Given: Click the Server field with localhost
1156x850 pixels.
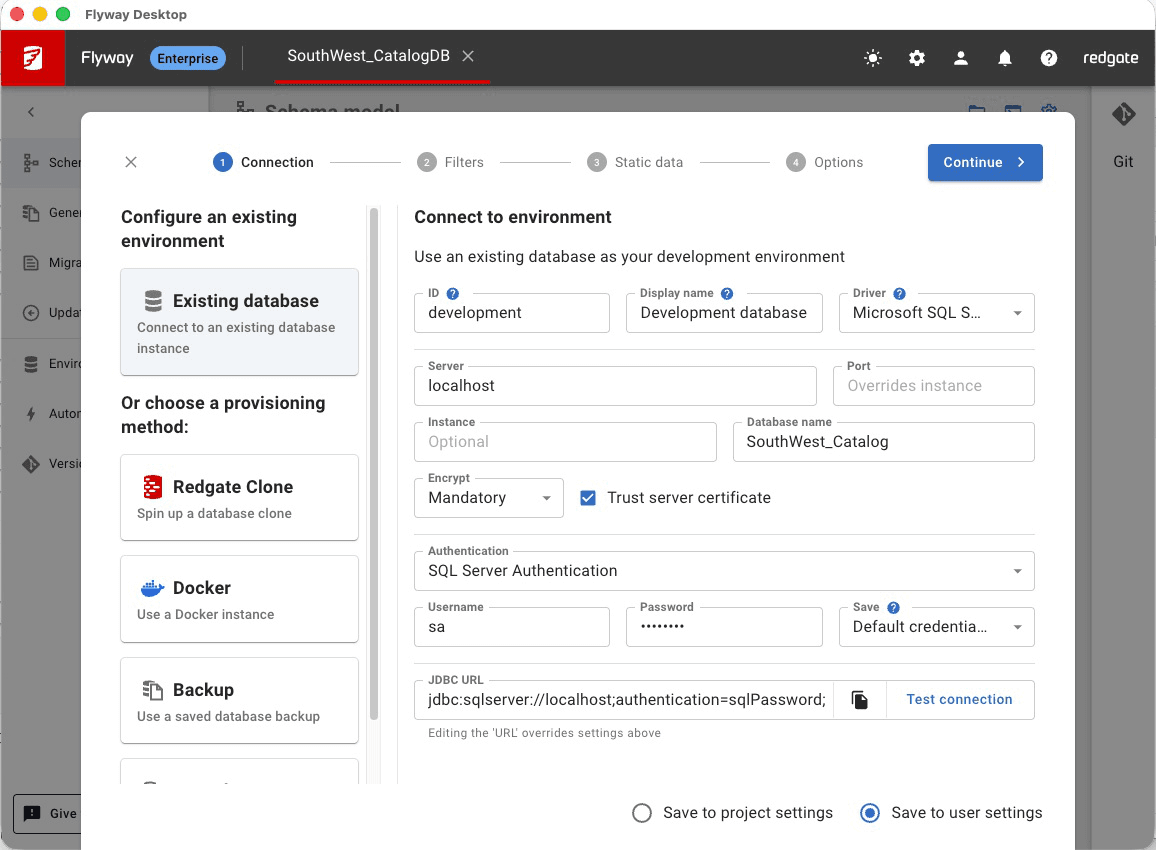Looking at the screenshot, I should [x=615, y=386].
